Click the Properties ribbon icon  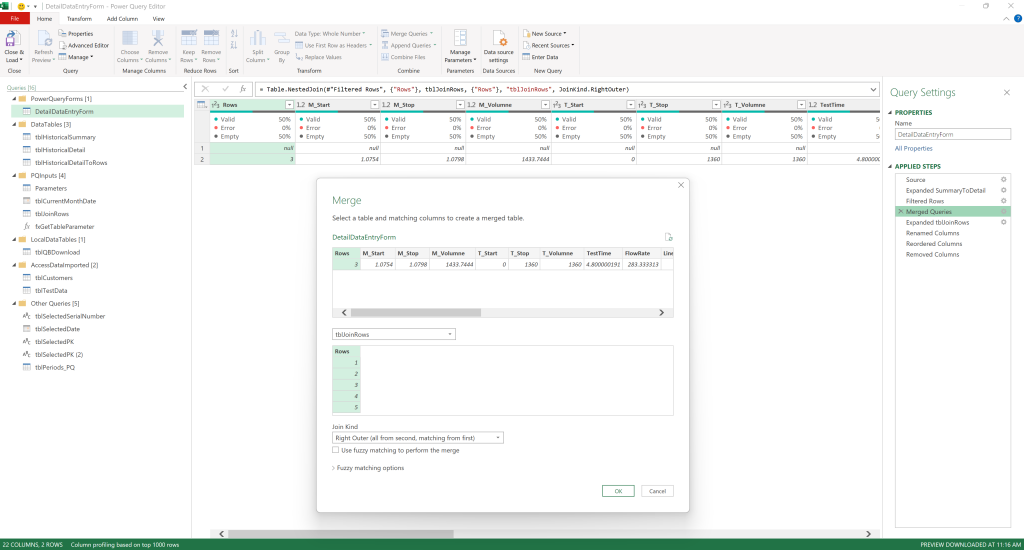coord(63,33)
